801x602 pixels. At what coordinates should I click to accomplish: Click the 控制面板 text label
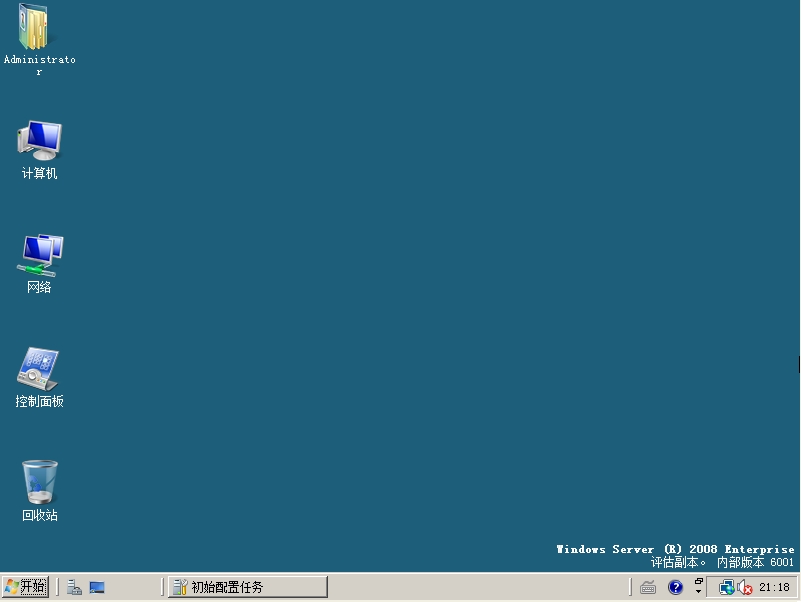[x=39, y=402]
